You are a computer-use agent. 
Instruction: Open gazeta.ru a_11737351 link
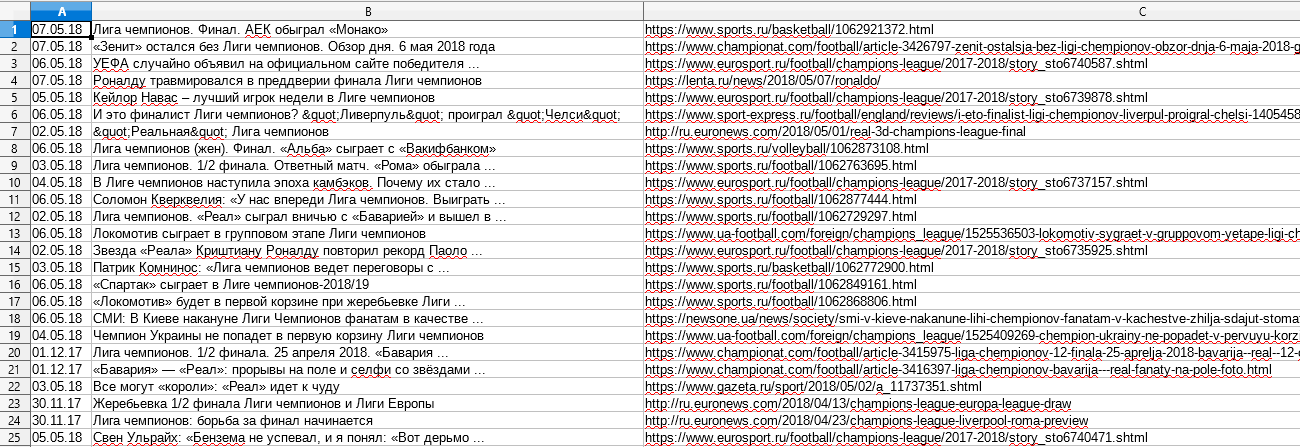813,387
